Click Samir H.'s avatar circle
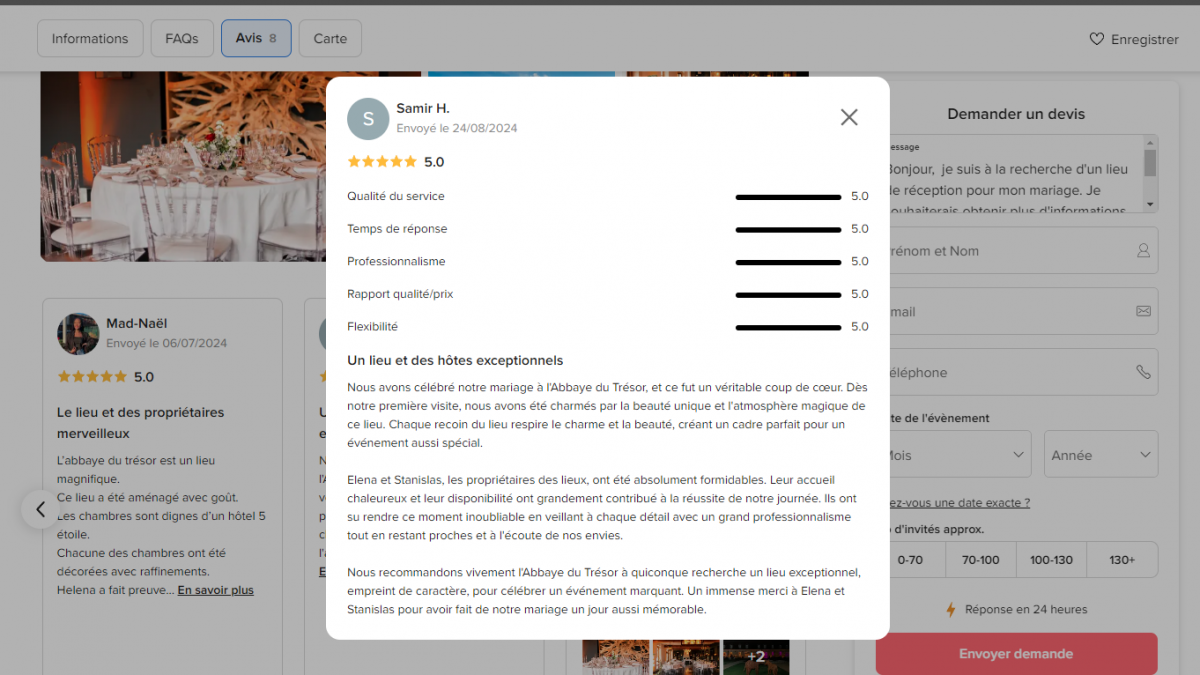This screenshot has width=1200, height=675. click(368, 119)
